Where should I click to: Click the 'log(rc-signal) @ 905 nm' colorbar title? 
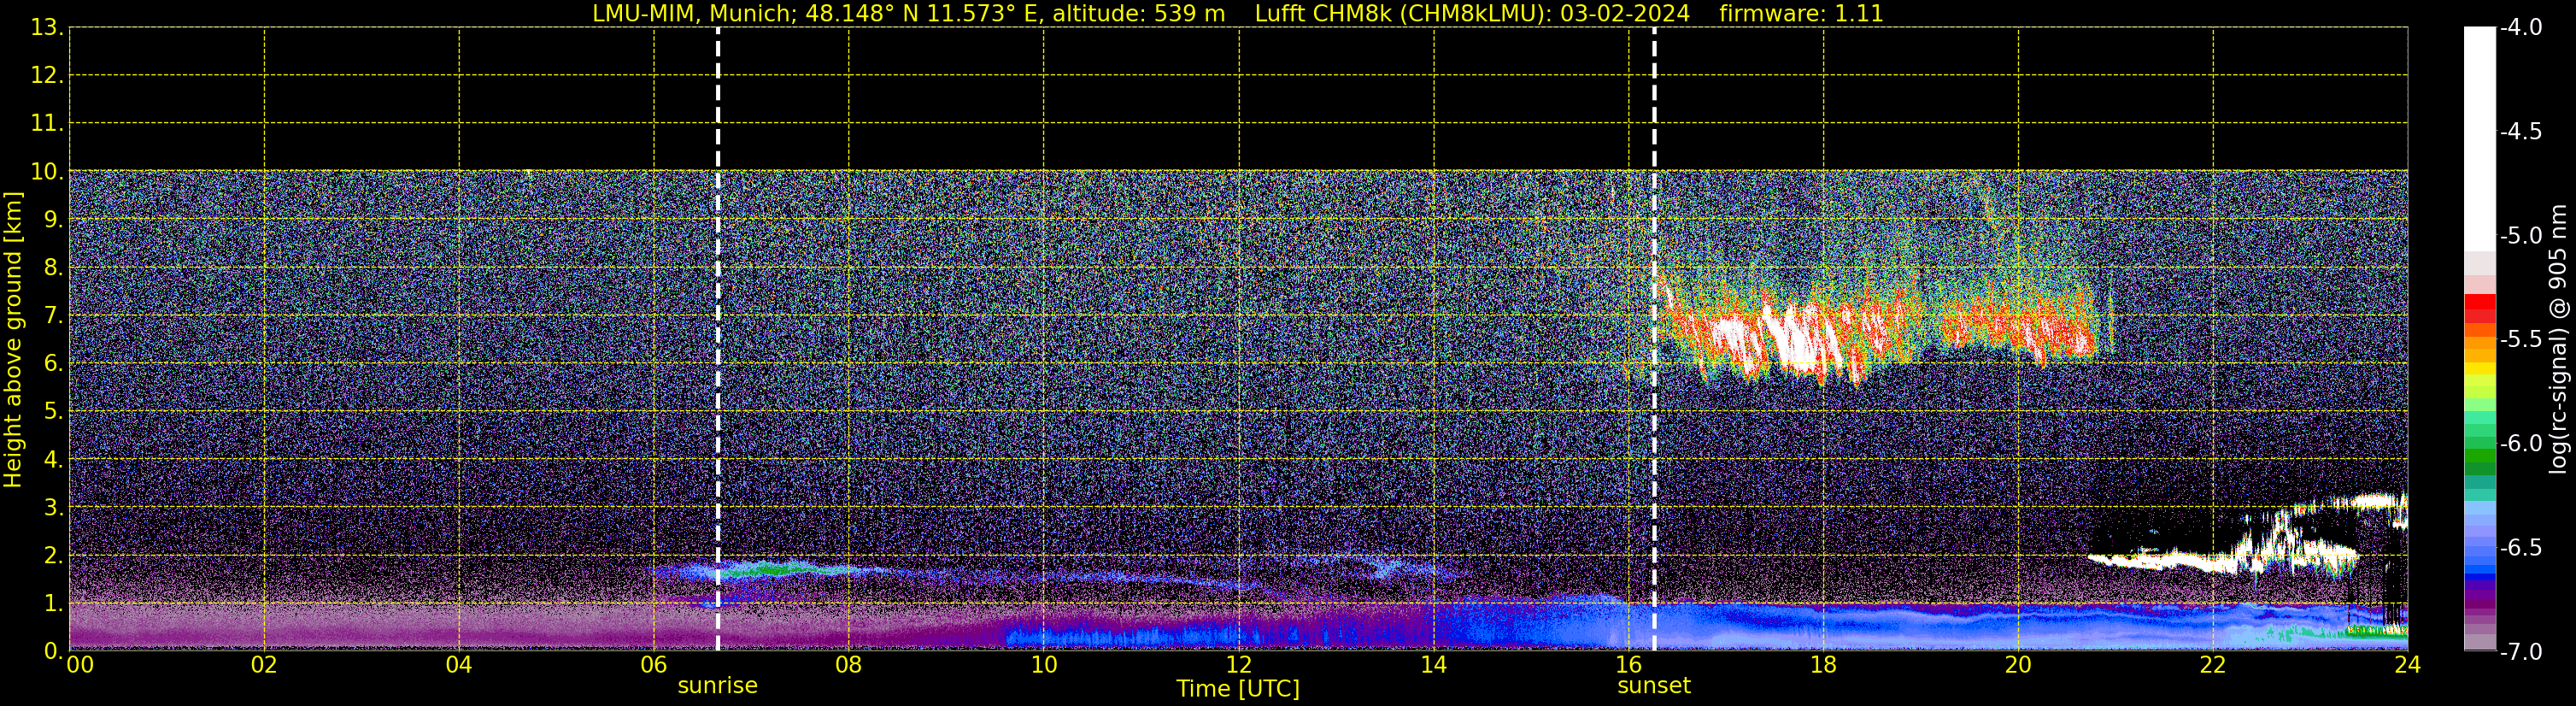click(x=2558, y=339)
